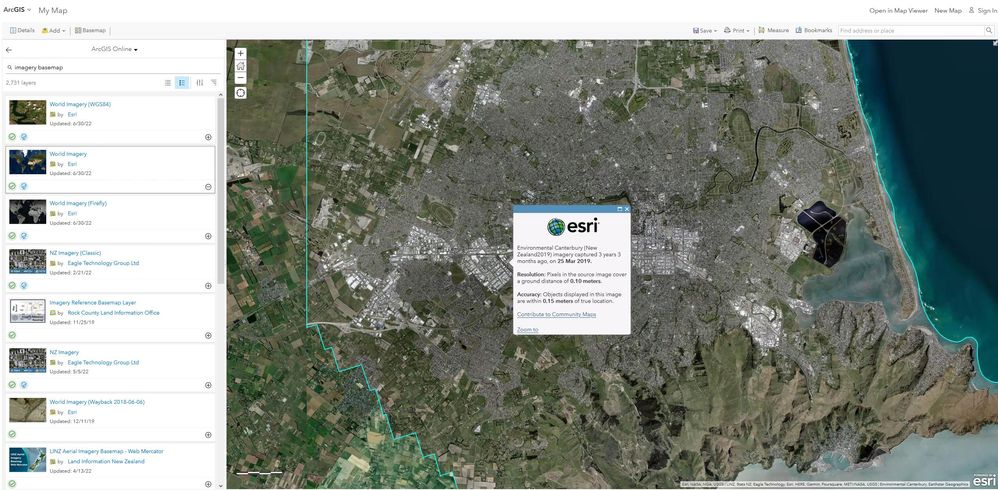Click the '2,731 layers' count text

(21, 83)
